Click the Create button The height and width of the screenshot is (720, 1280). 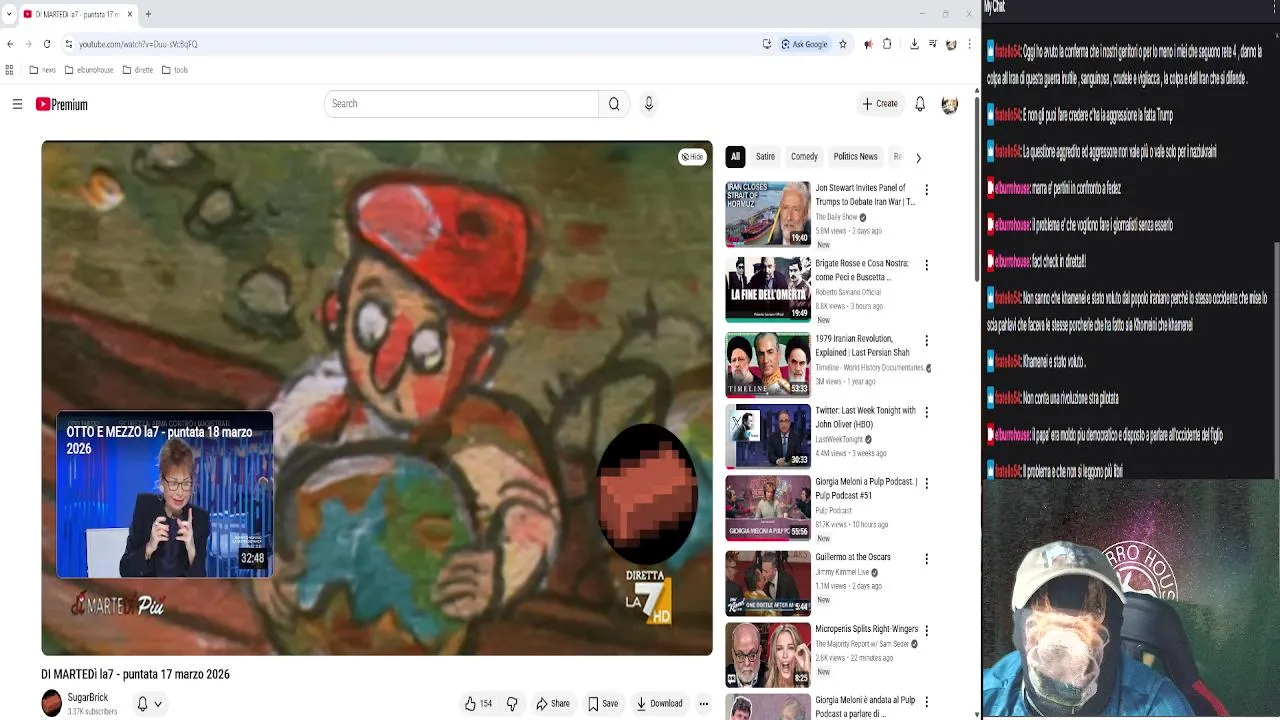pyautogui.click(x=880, y=104)
